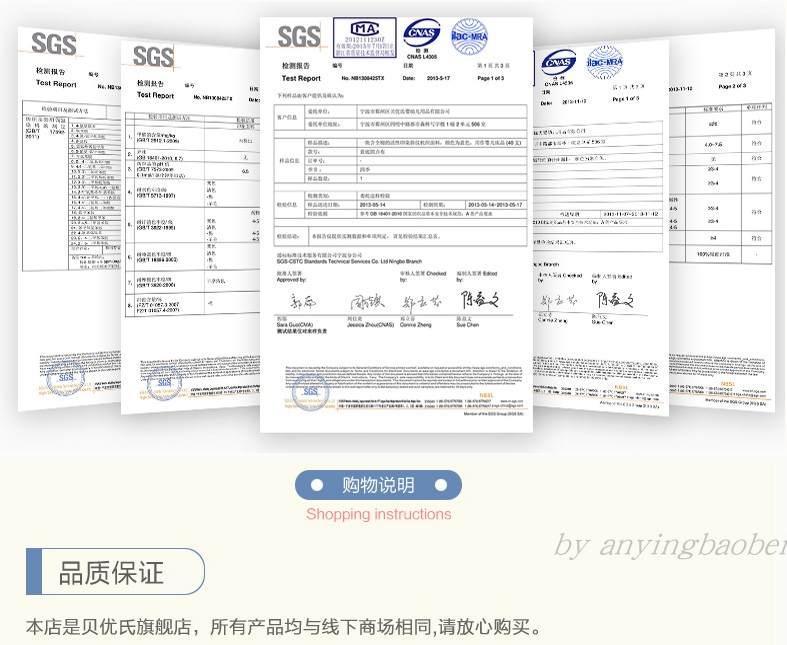
Task: Click the 'Approved by:' label on center report
Action: (291, 280)
